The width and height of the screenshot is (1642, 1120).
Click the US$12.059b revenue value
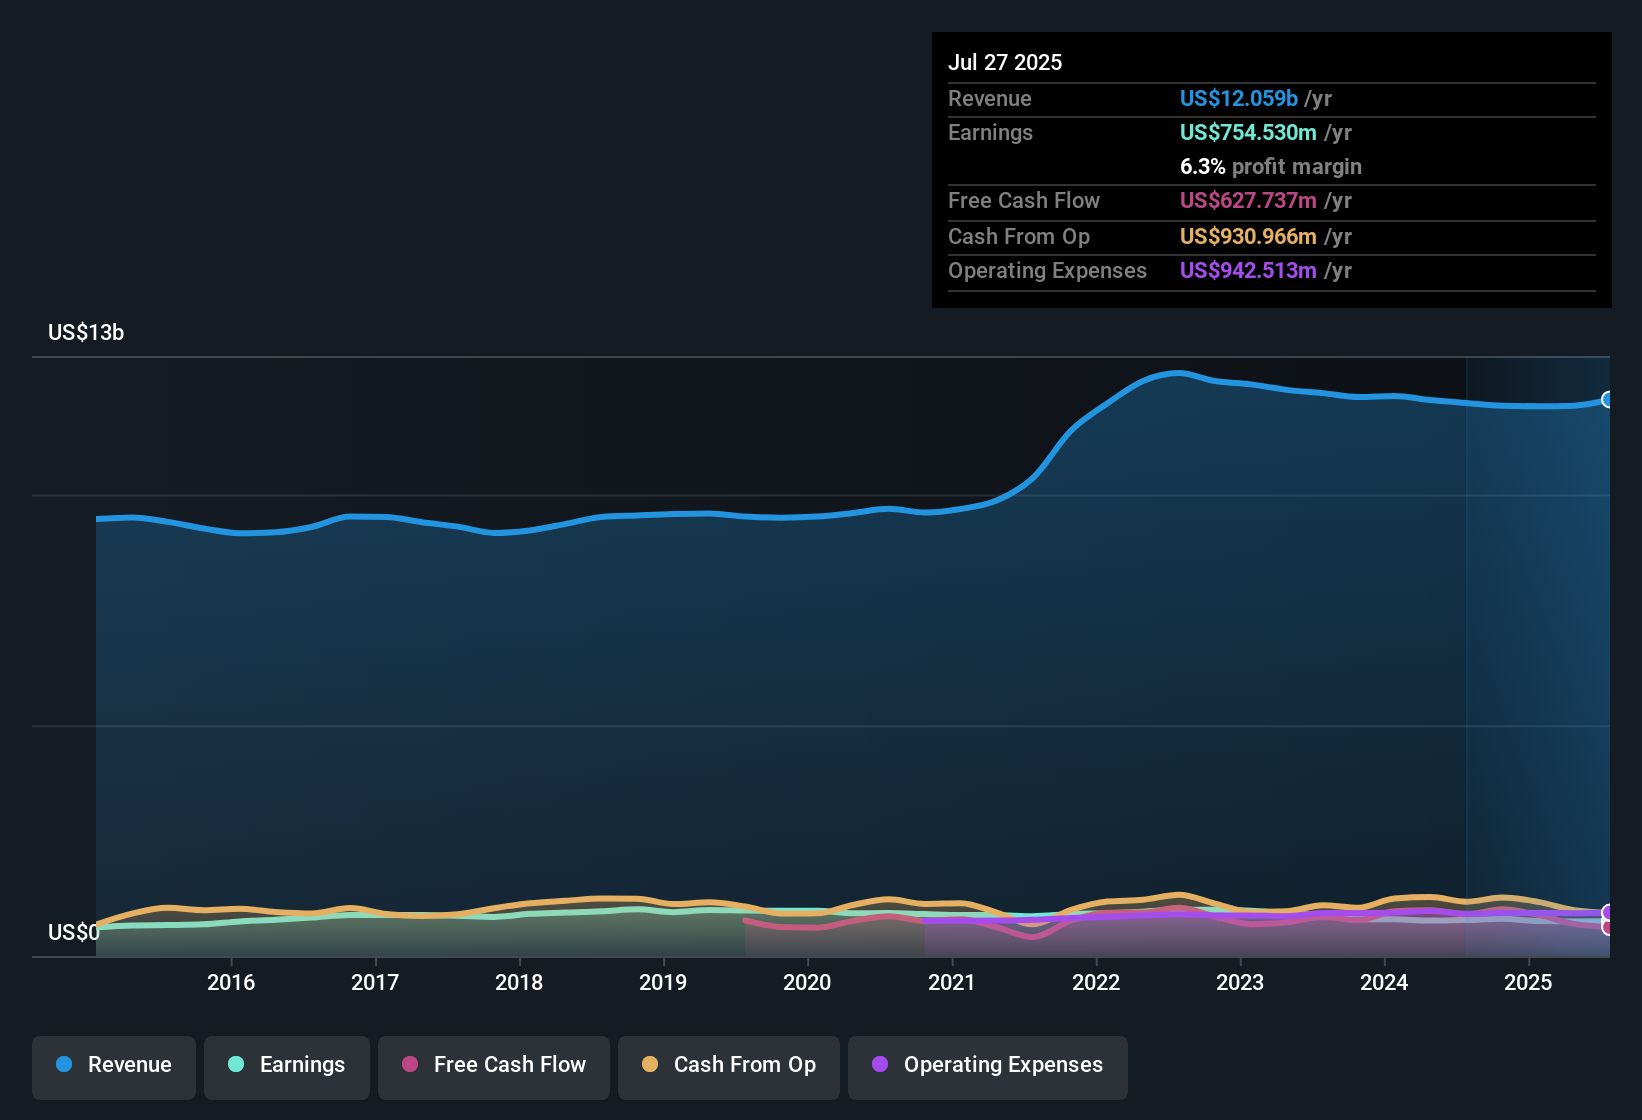1238,98
